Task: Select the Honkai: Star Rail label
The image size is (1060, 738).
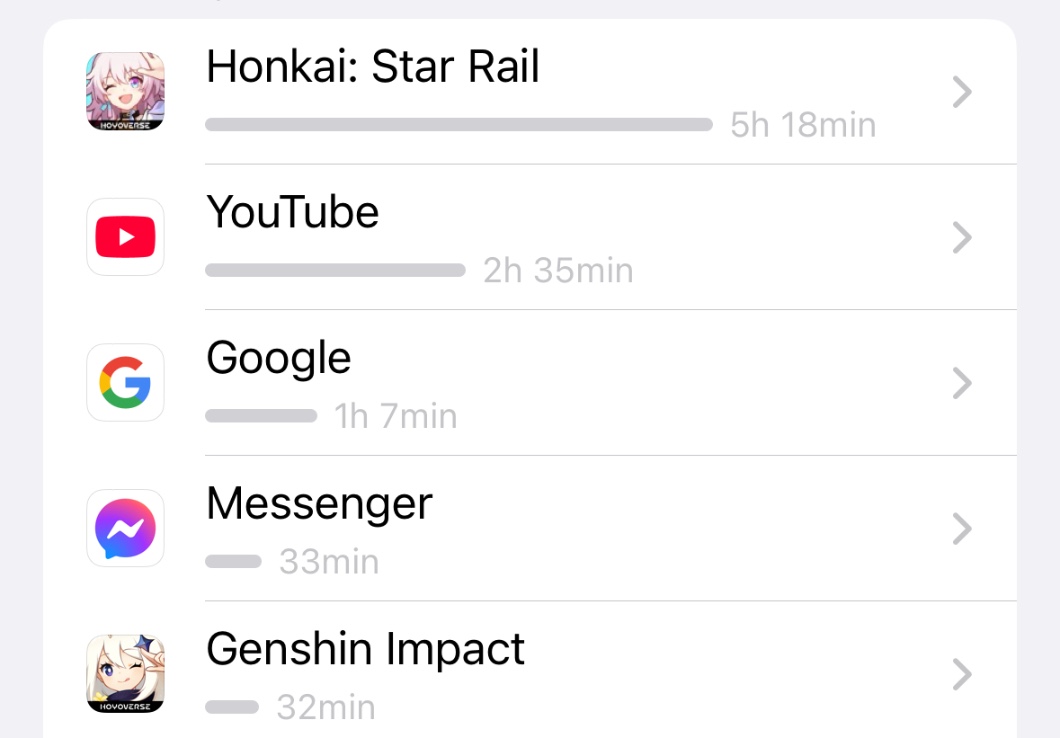Action: coord(372,67)
